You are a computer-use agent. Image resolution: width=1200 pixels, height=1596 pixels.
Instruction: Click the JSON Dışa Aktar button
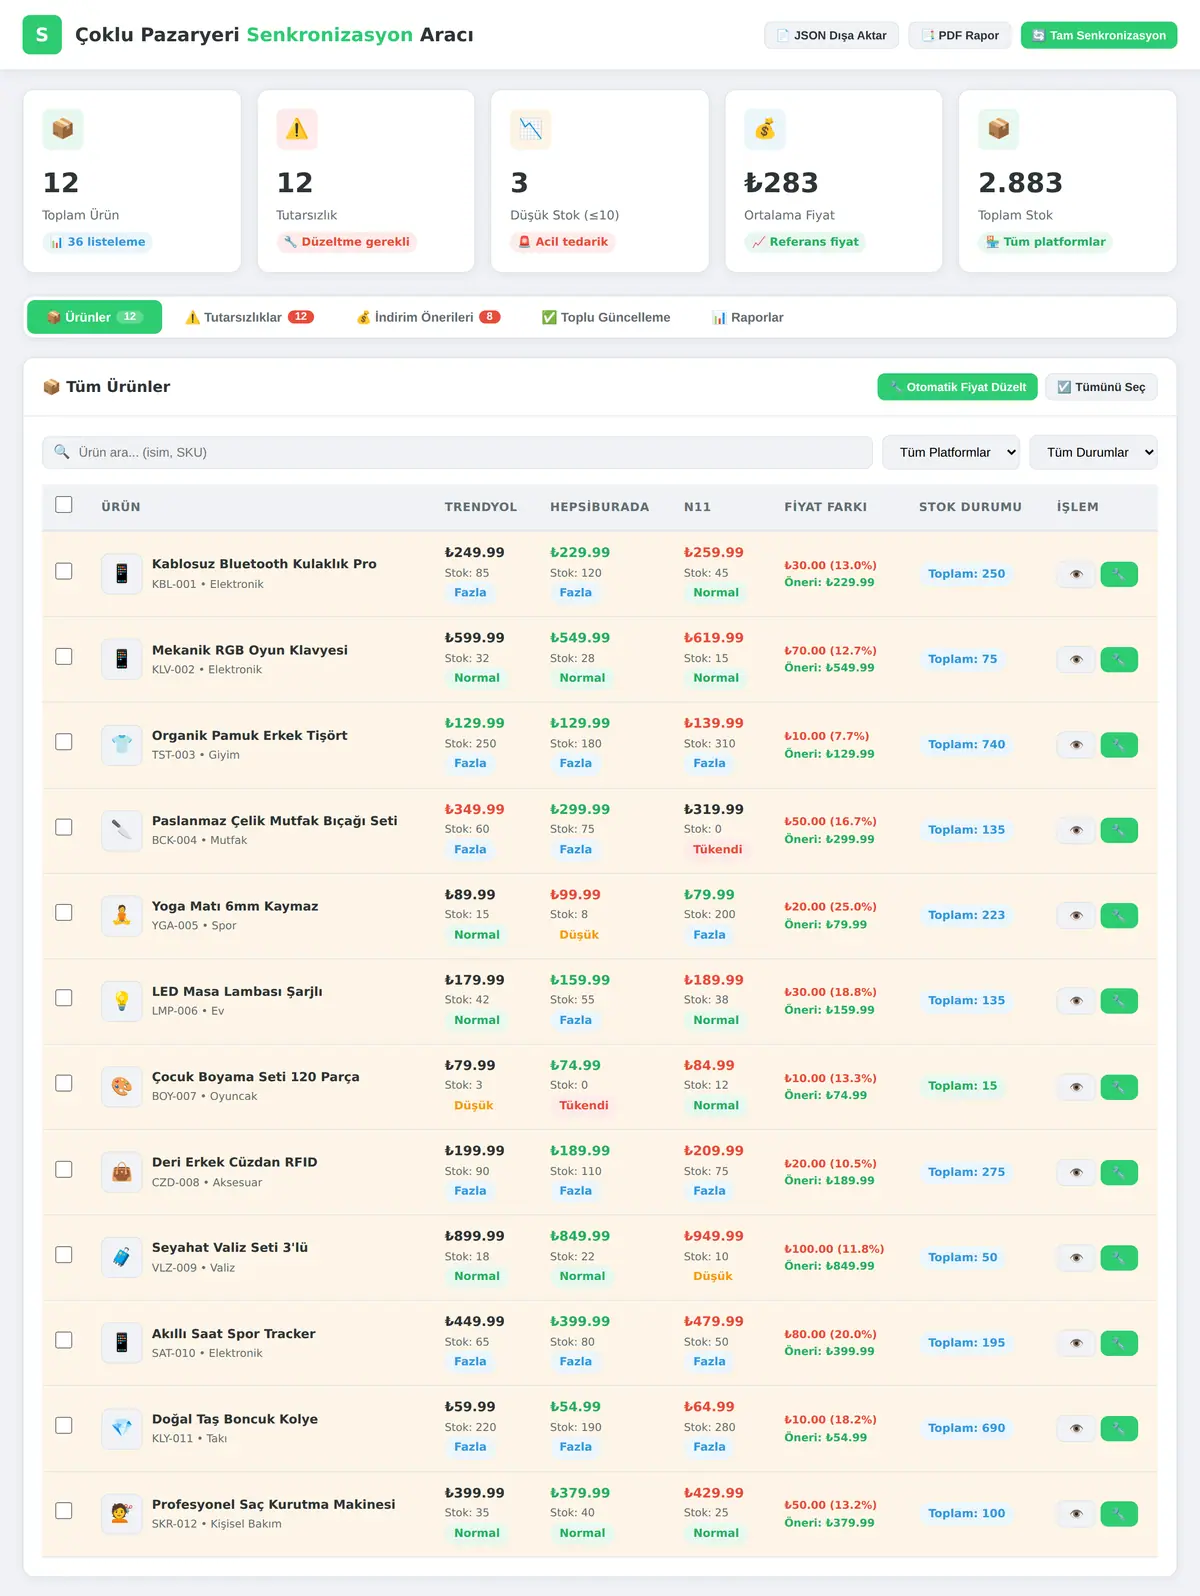[x=832, y=35]
